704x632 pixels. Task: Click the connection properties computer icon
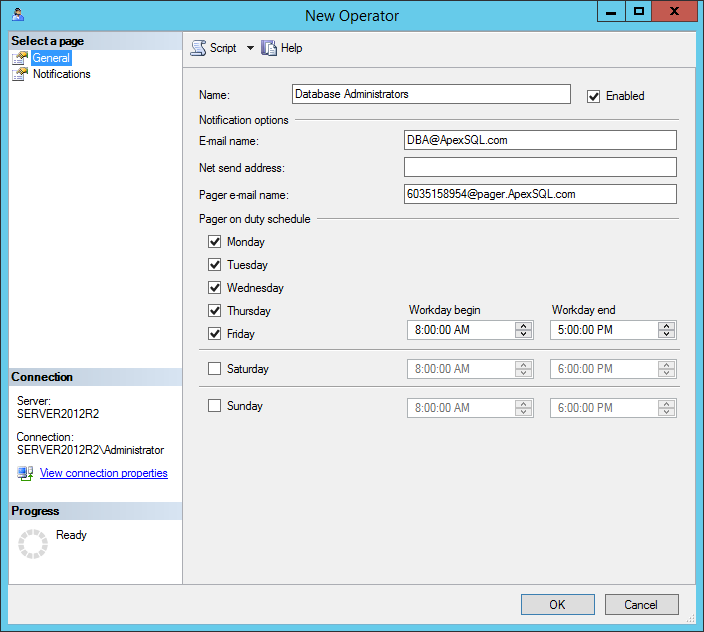25,473
